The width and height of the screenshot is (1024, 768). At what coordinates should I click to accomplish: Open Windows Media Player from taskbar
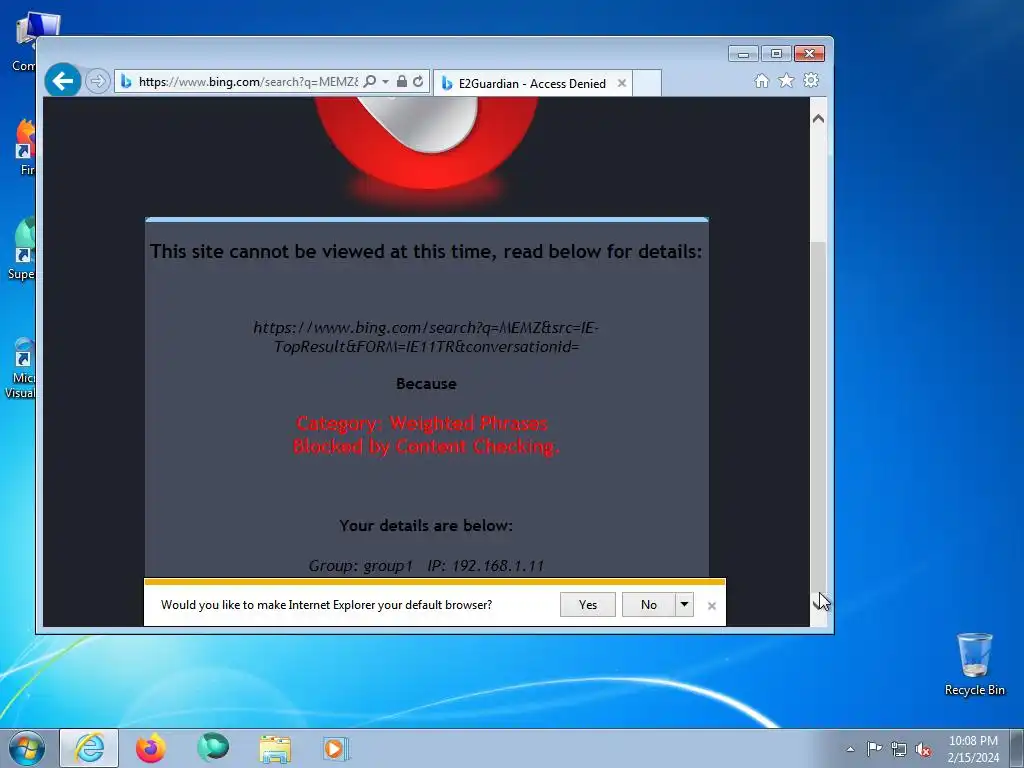tap(336, 748)
